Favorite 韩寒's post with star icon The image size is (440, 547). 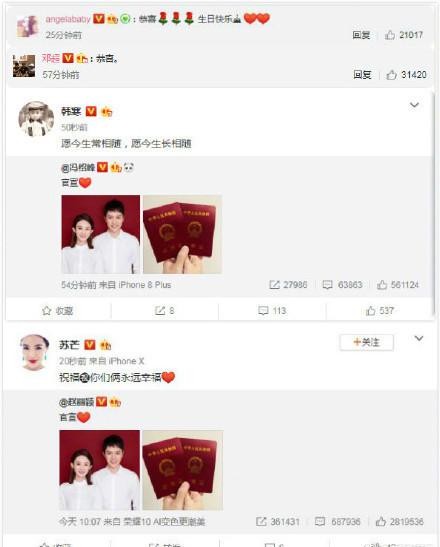tap(58, 310)
